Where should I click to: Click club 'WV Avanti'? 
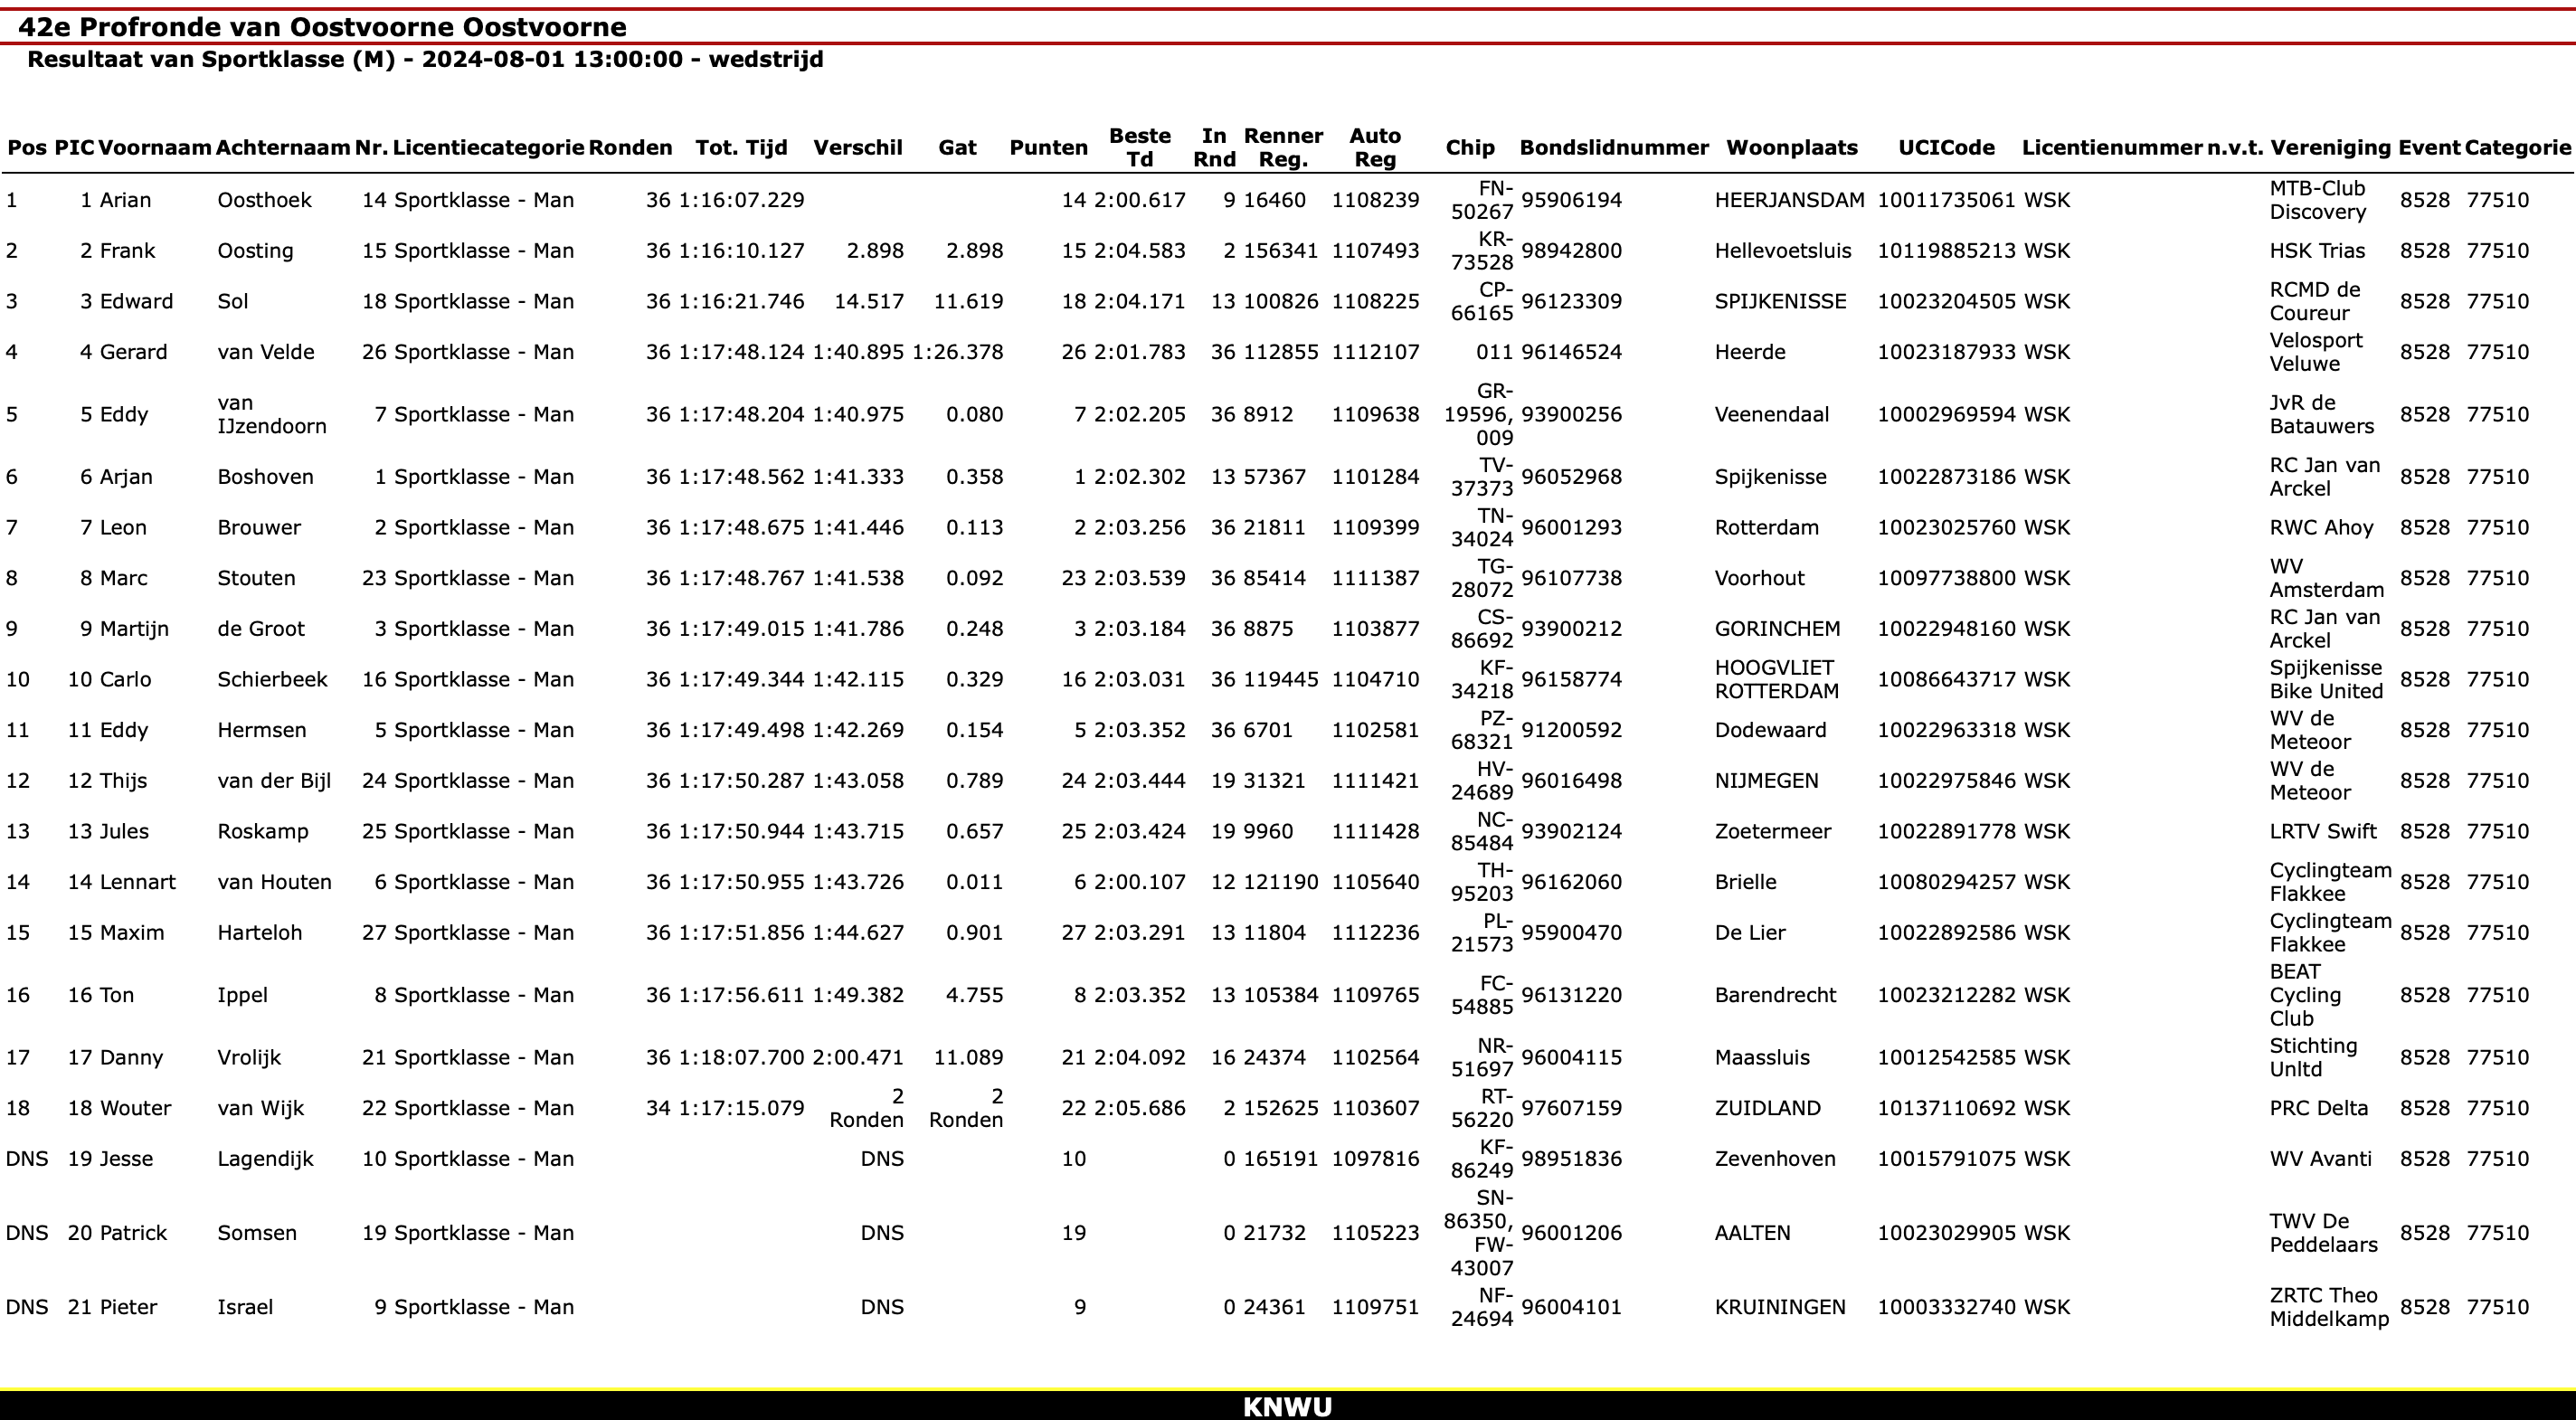(2320, 1159)
